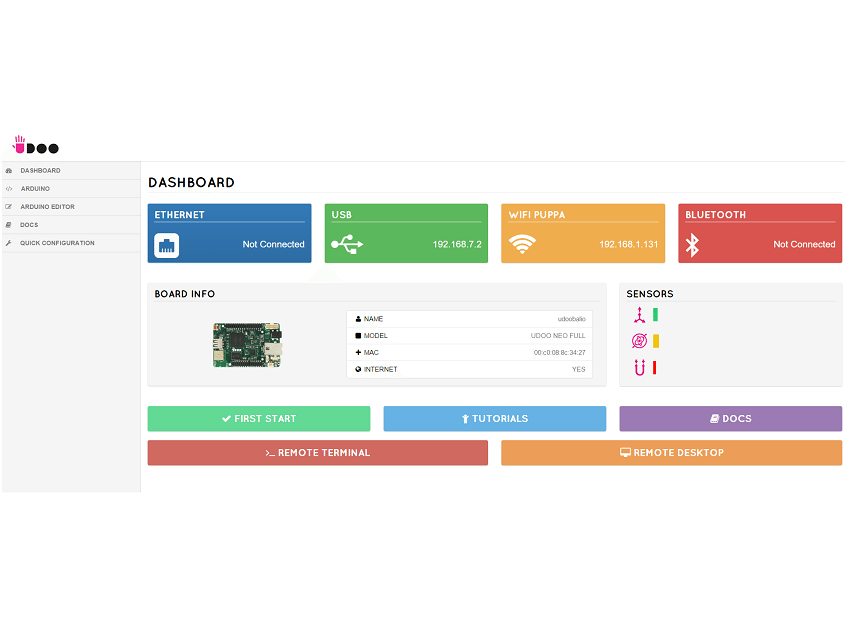Click the Sensors panel heading

[x=650, y=294]
